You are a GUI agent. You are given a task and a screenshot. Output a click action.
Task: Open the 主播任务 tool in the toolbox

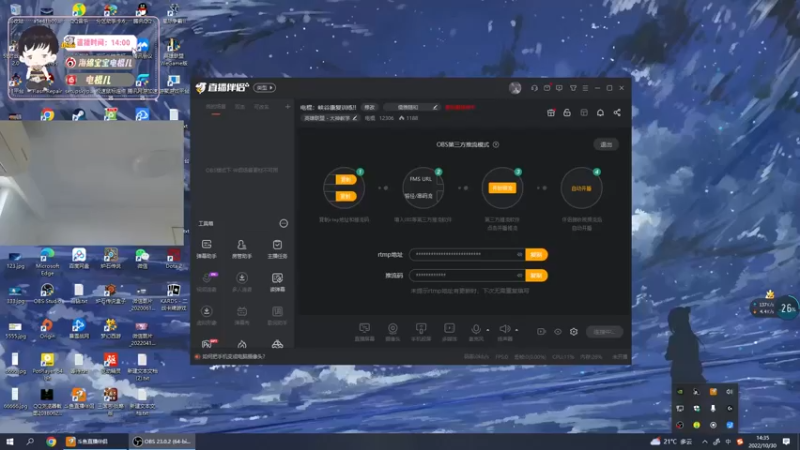coord(277,249)
